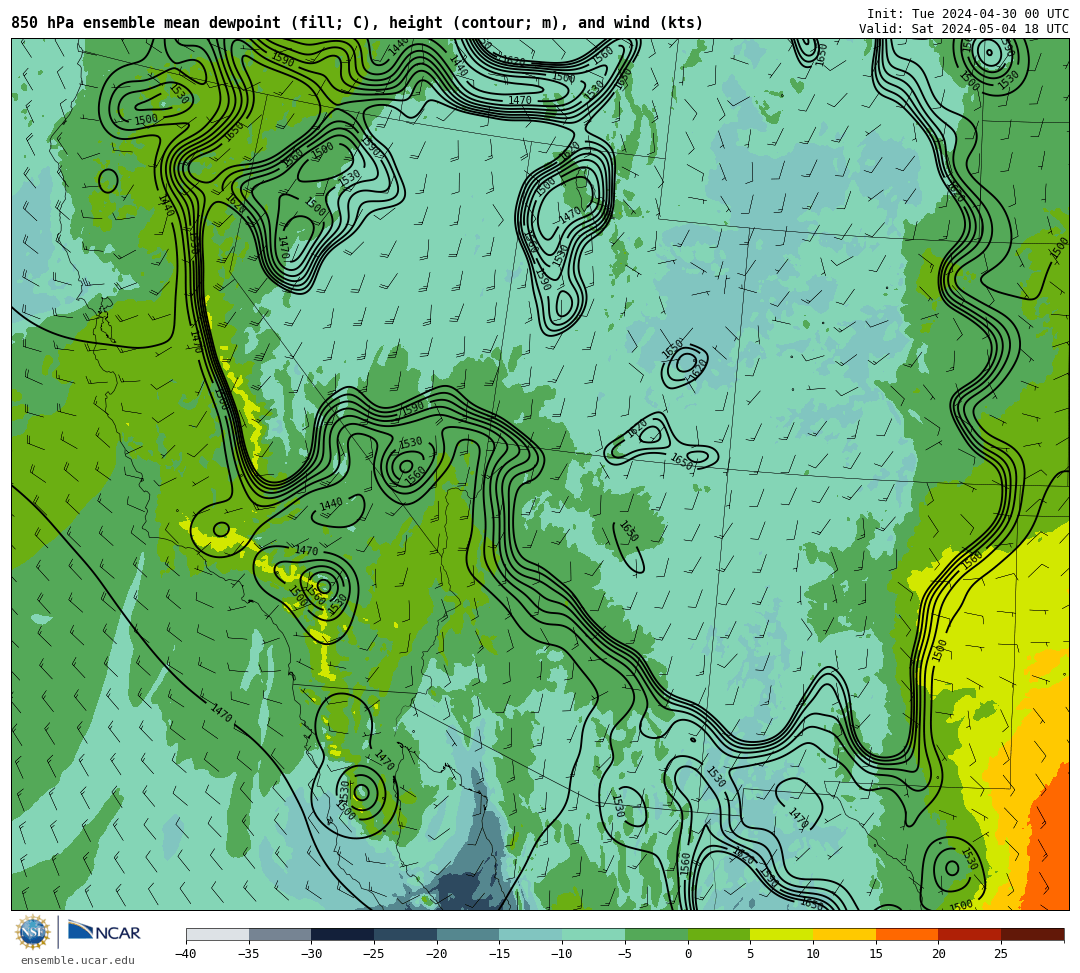1080x973 pixels.
Task: Click the '-40' colorbar tick label
Action: click(x=185, y=954)
